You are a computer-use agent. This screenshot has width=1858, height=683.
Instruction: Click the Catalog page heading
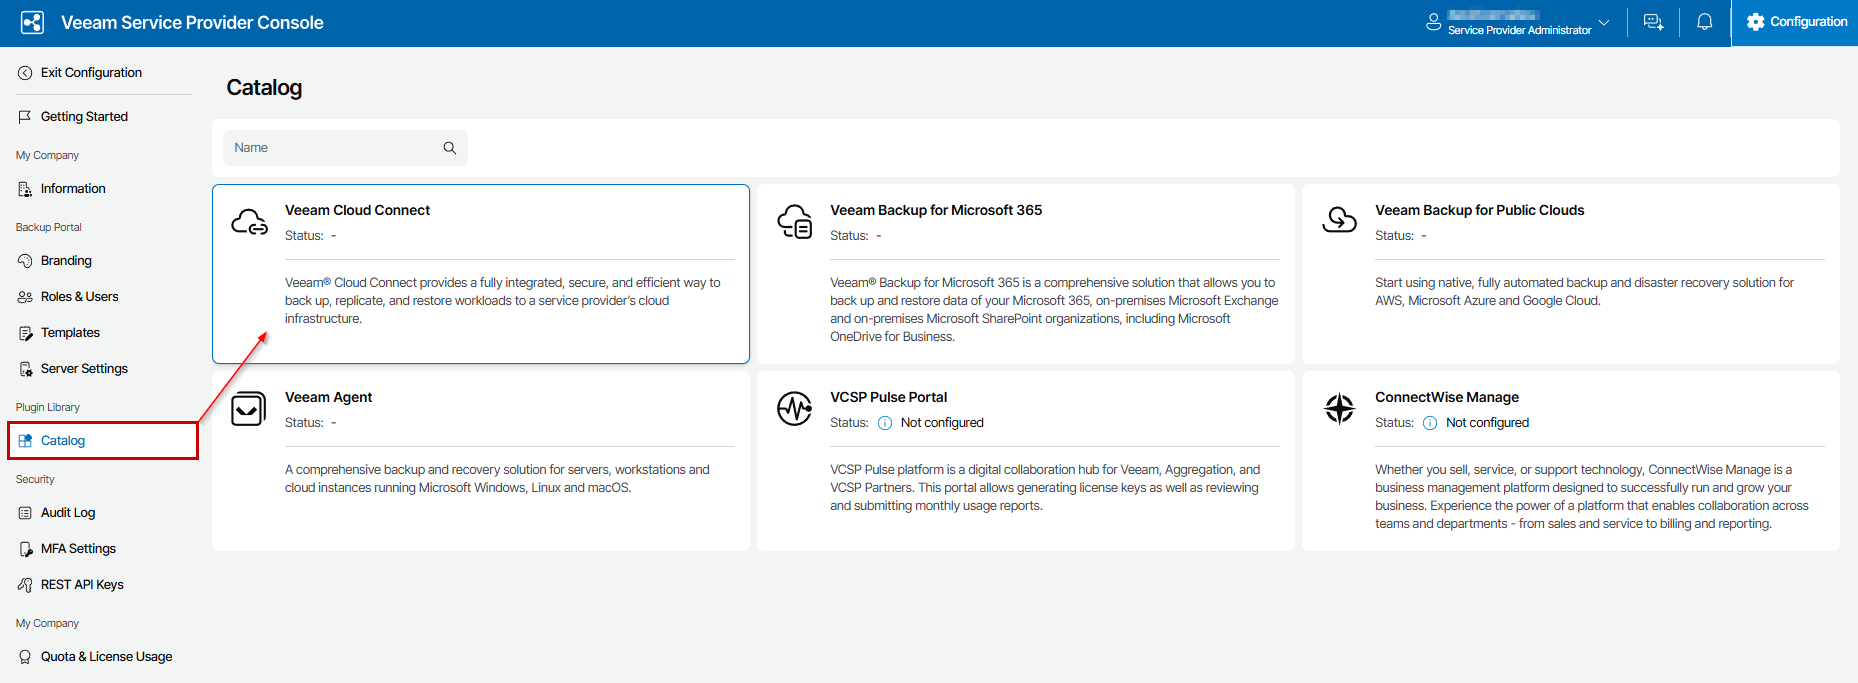coord(264,88)
